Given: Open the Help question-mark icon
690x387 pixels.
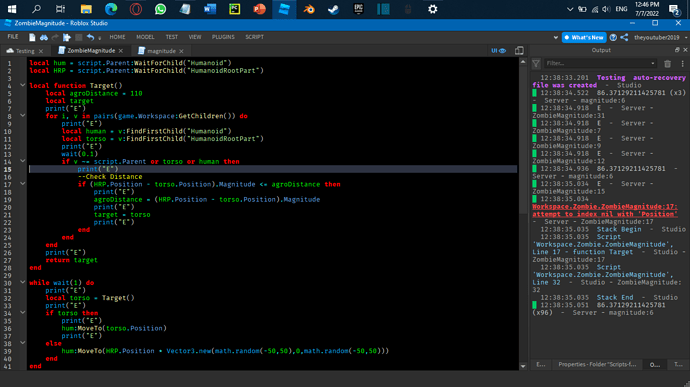Looking at the screenshot, I should (x=613, y=37).
